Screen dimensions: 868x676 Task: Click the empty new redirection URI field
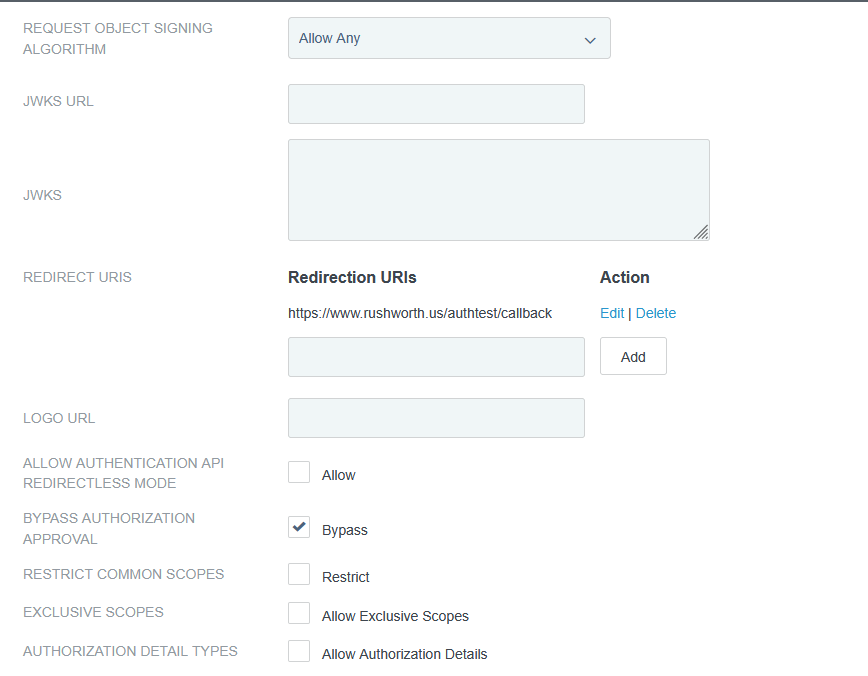pos(436,357)
